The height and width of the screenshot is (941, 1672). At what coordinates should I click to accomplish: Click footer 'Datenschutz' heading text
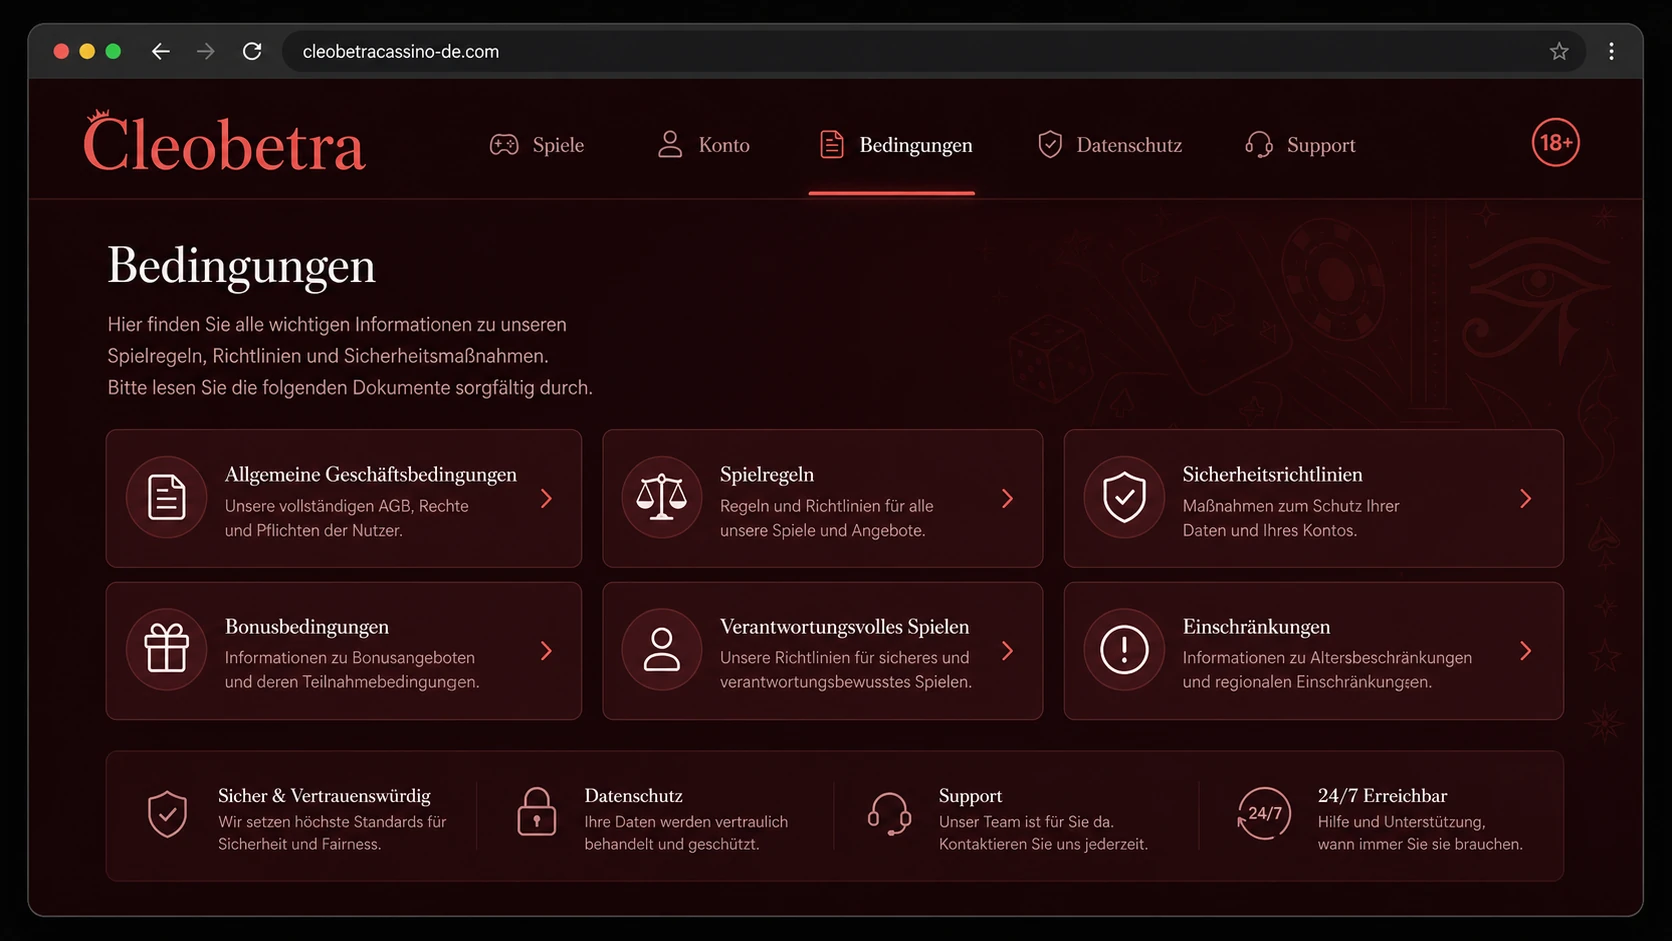[634, 796]
